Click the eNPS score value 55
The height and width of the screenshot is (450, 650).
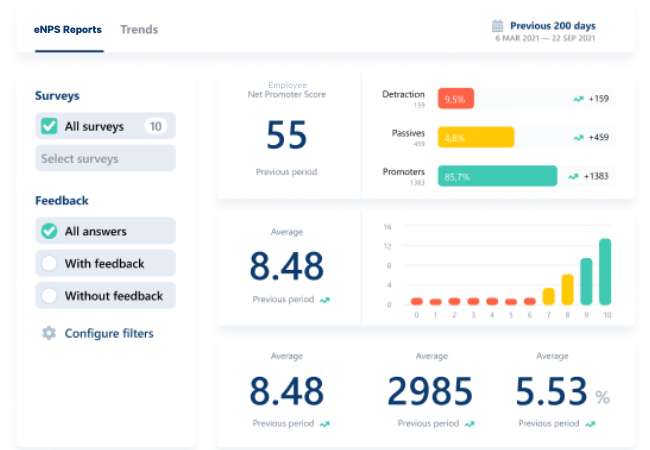tap(286, 135)
